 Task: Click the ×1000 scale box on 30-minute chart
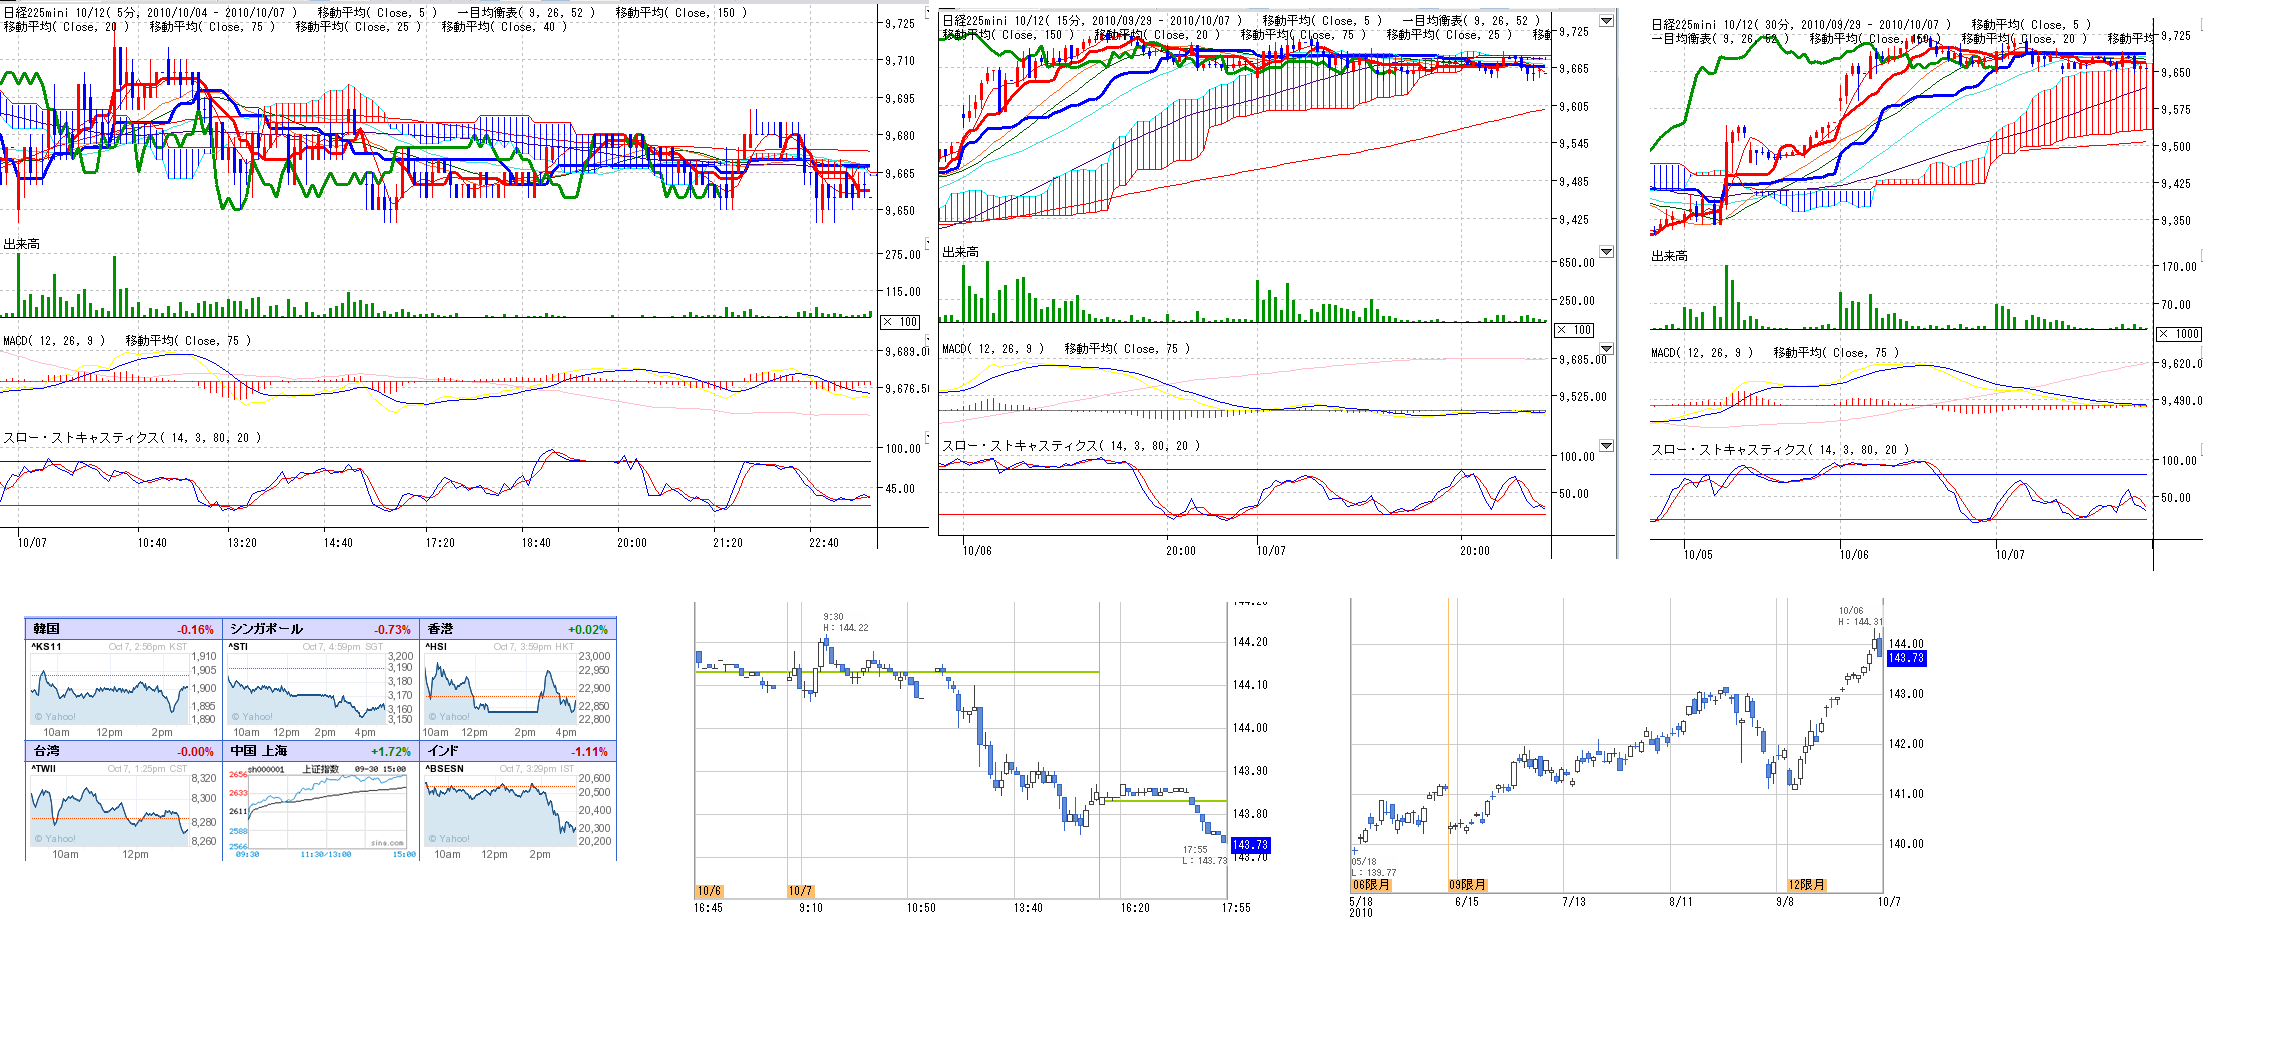[2179, 334]
